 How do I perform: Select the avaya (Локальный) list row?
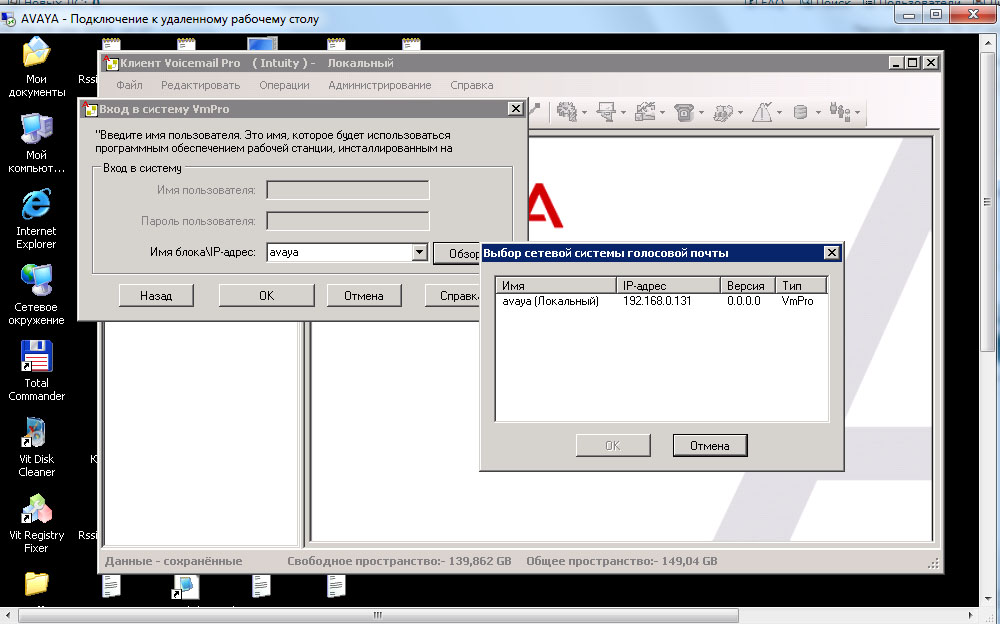coord(661,301)
